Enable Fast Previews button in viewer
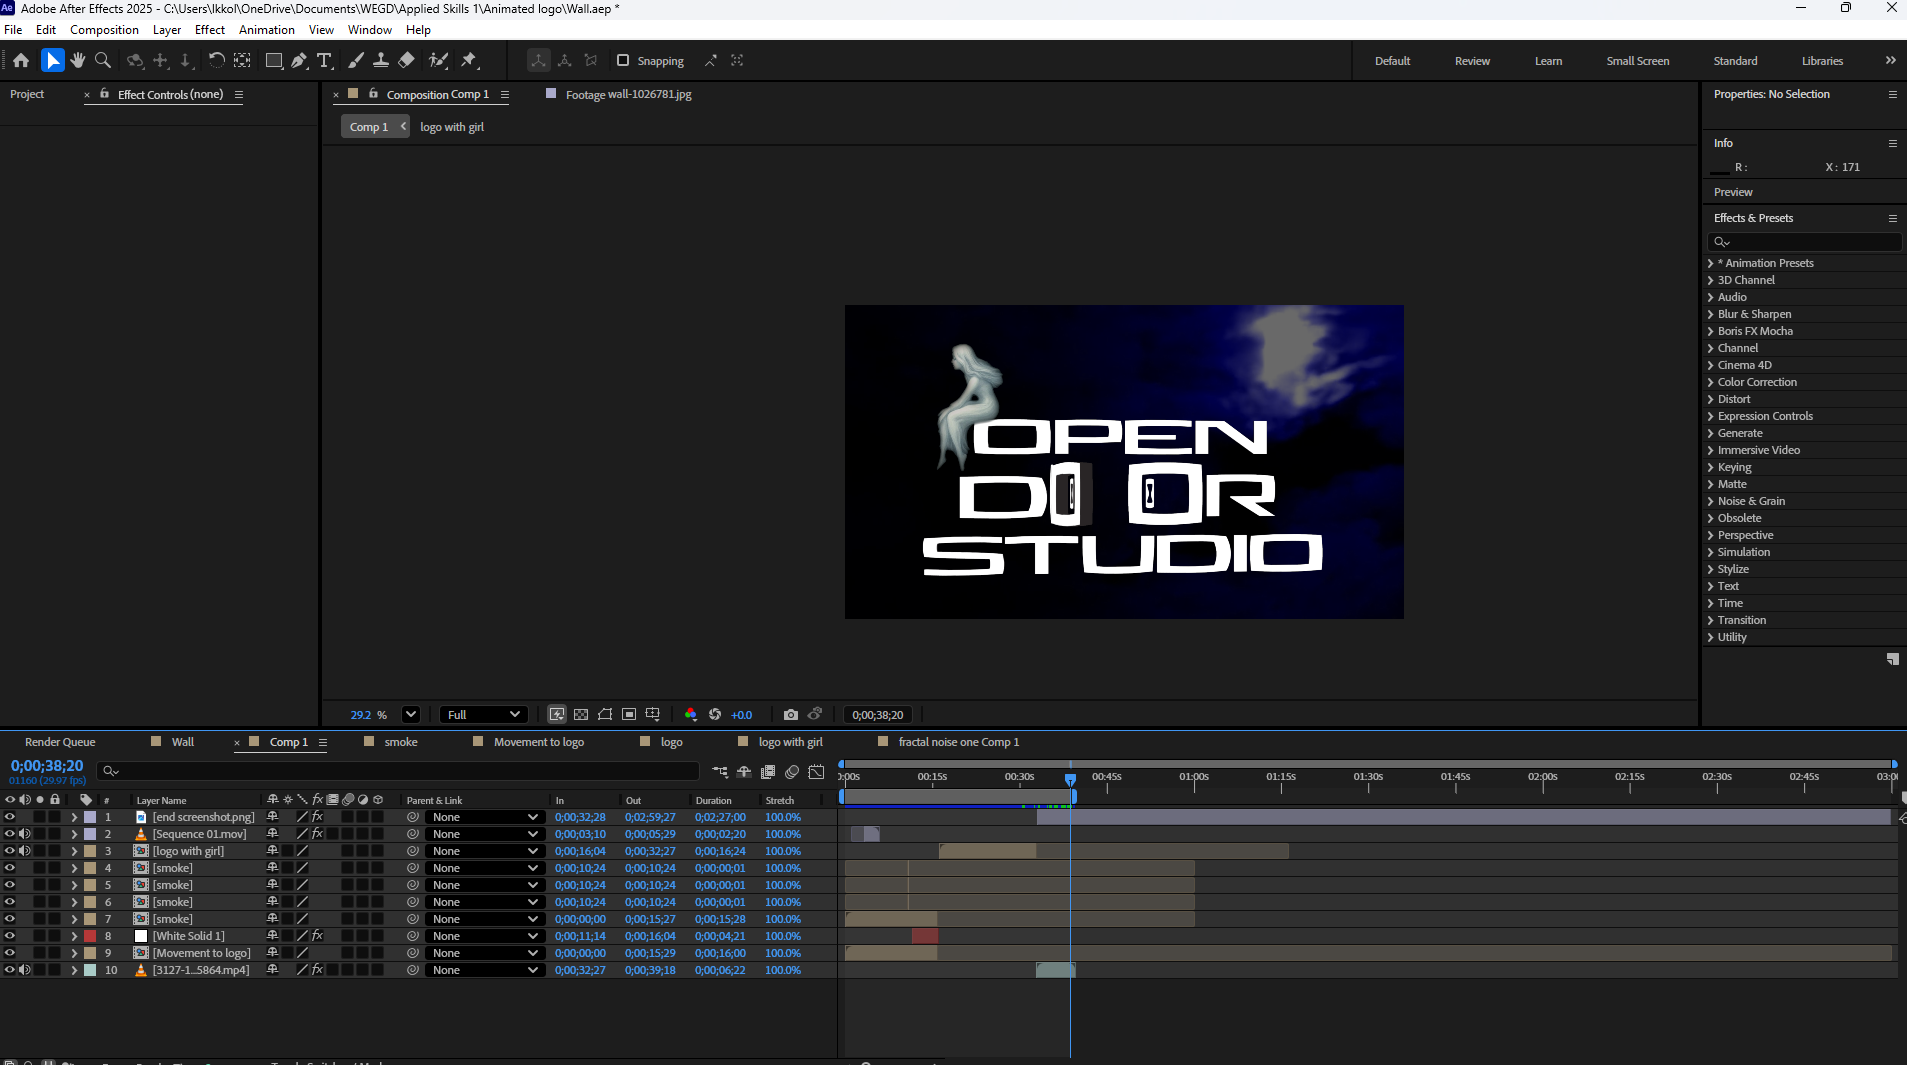 pyautogui.click(x=557, y=714)
